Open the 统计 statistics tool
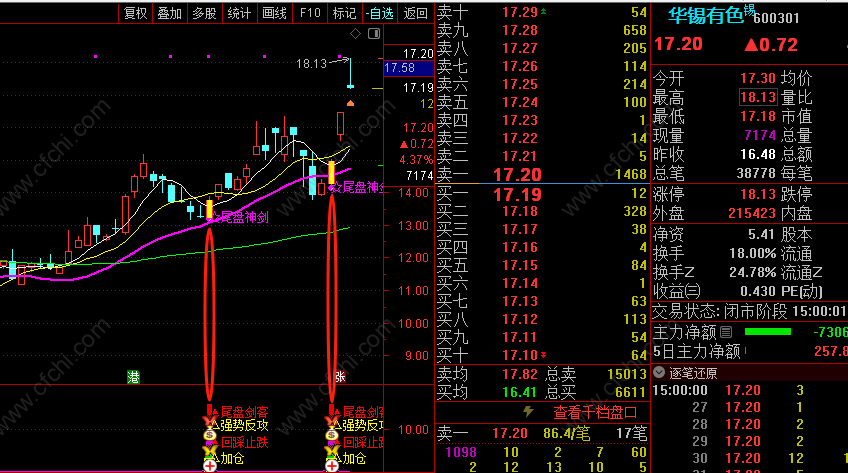This screenshot has width=848, height=473. click(239, 13)
